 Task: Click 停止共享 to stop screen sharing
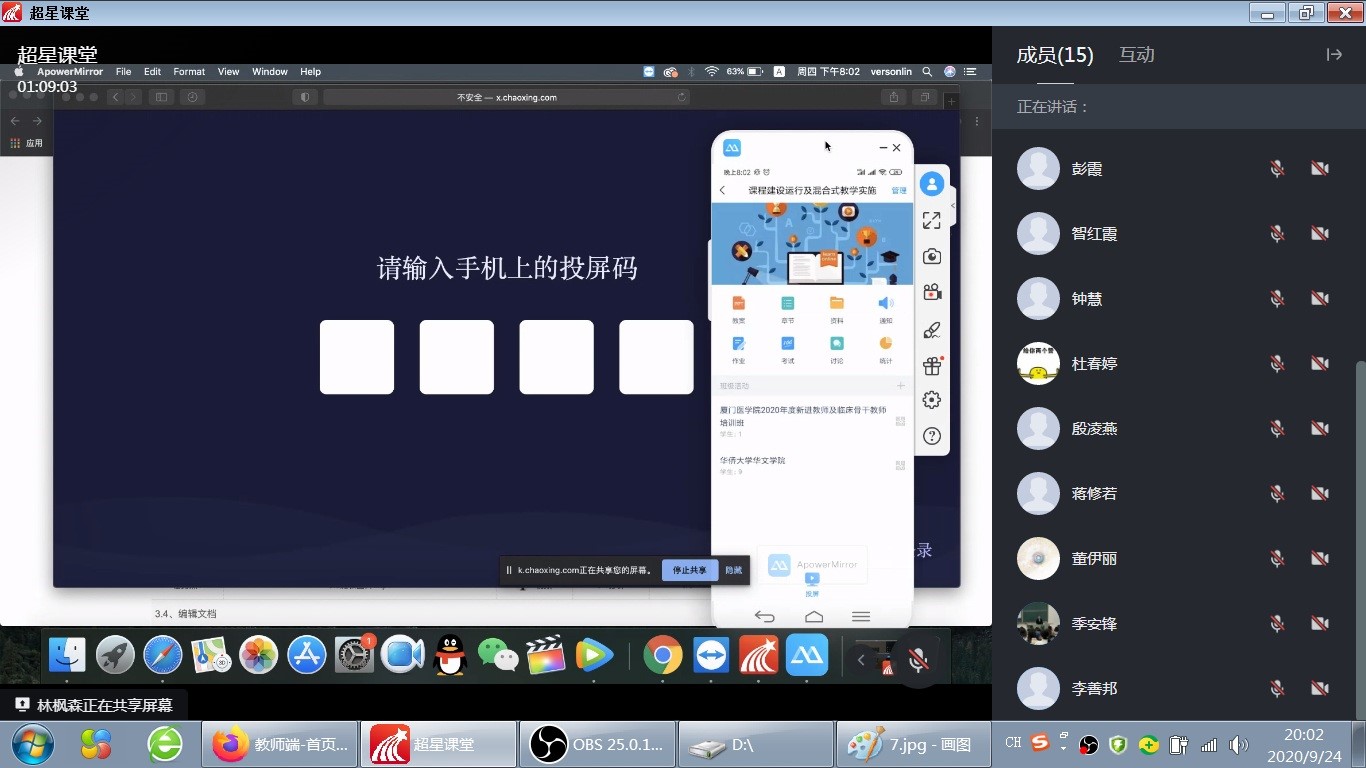(689, 570)
